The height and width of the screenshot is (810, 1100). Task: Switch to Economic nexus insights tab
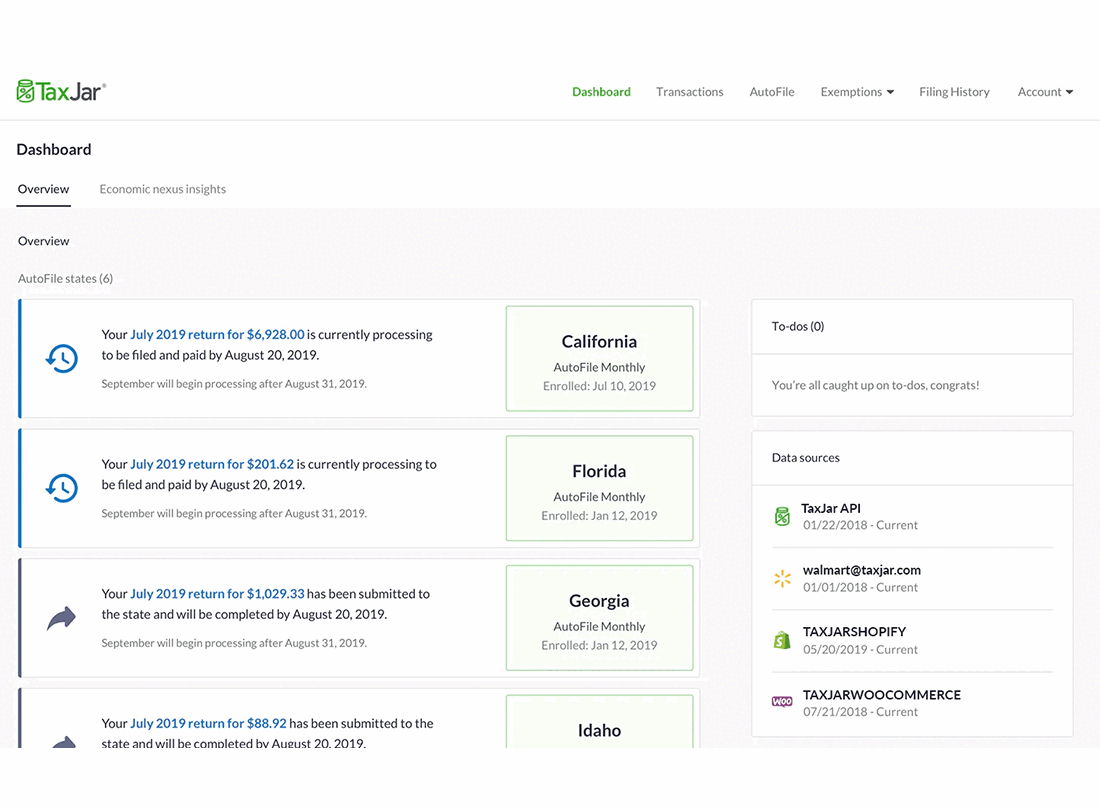163,189
